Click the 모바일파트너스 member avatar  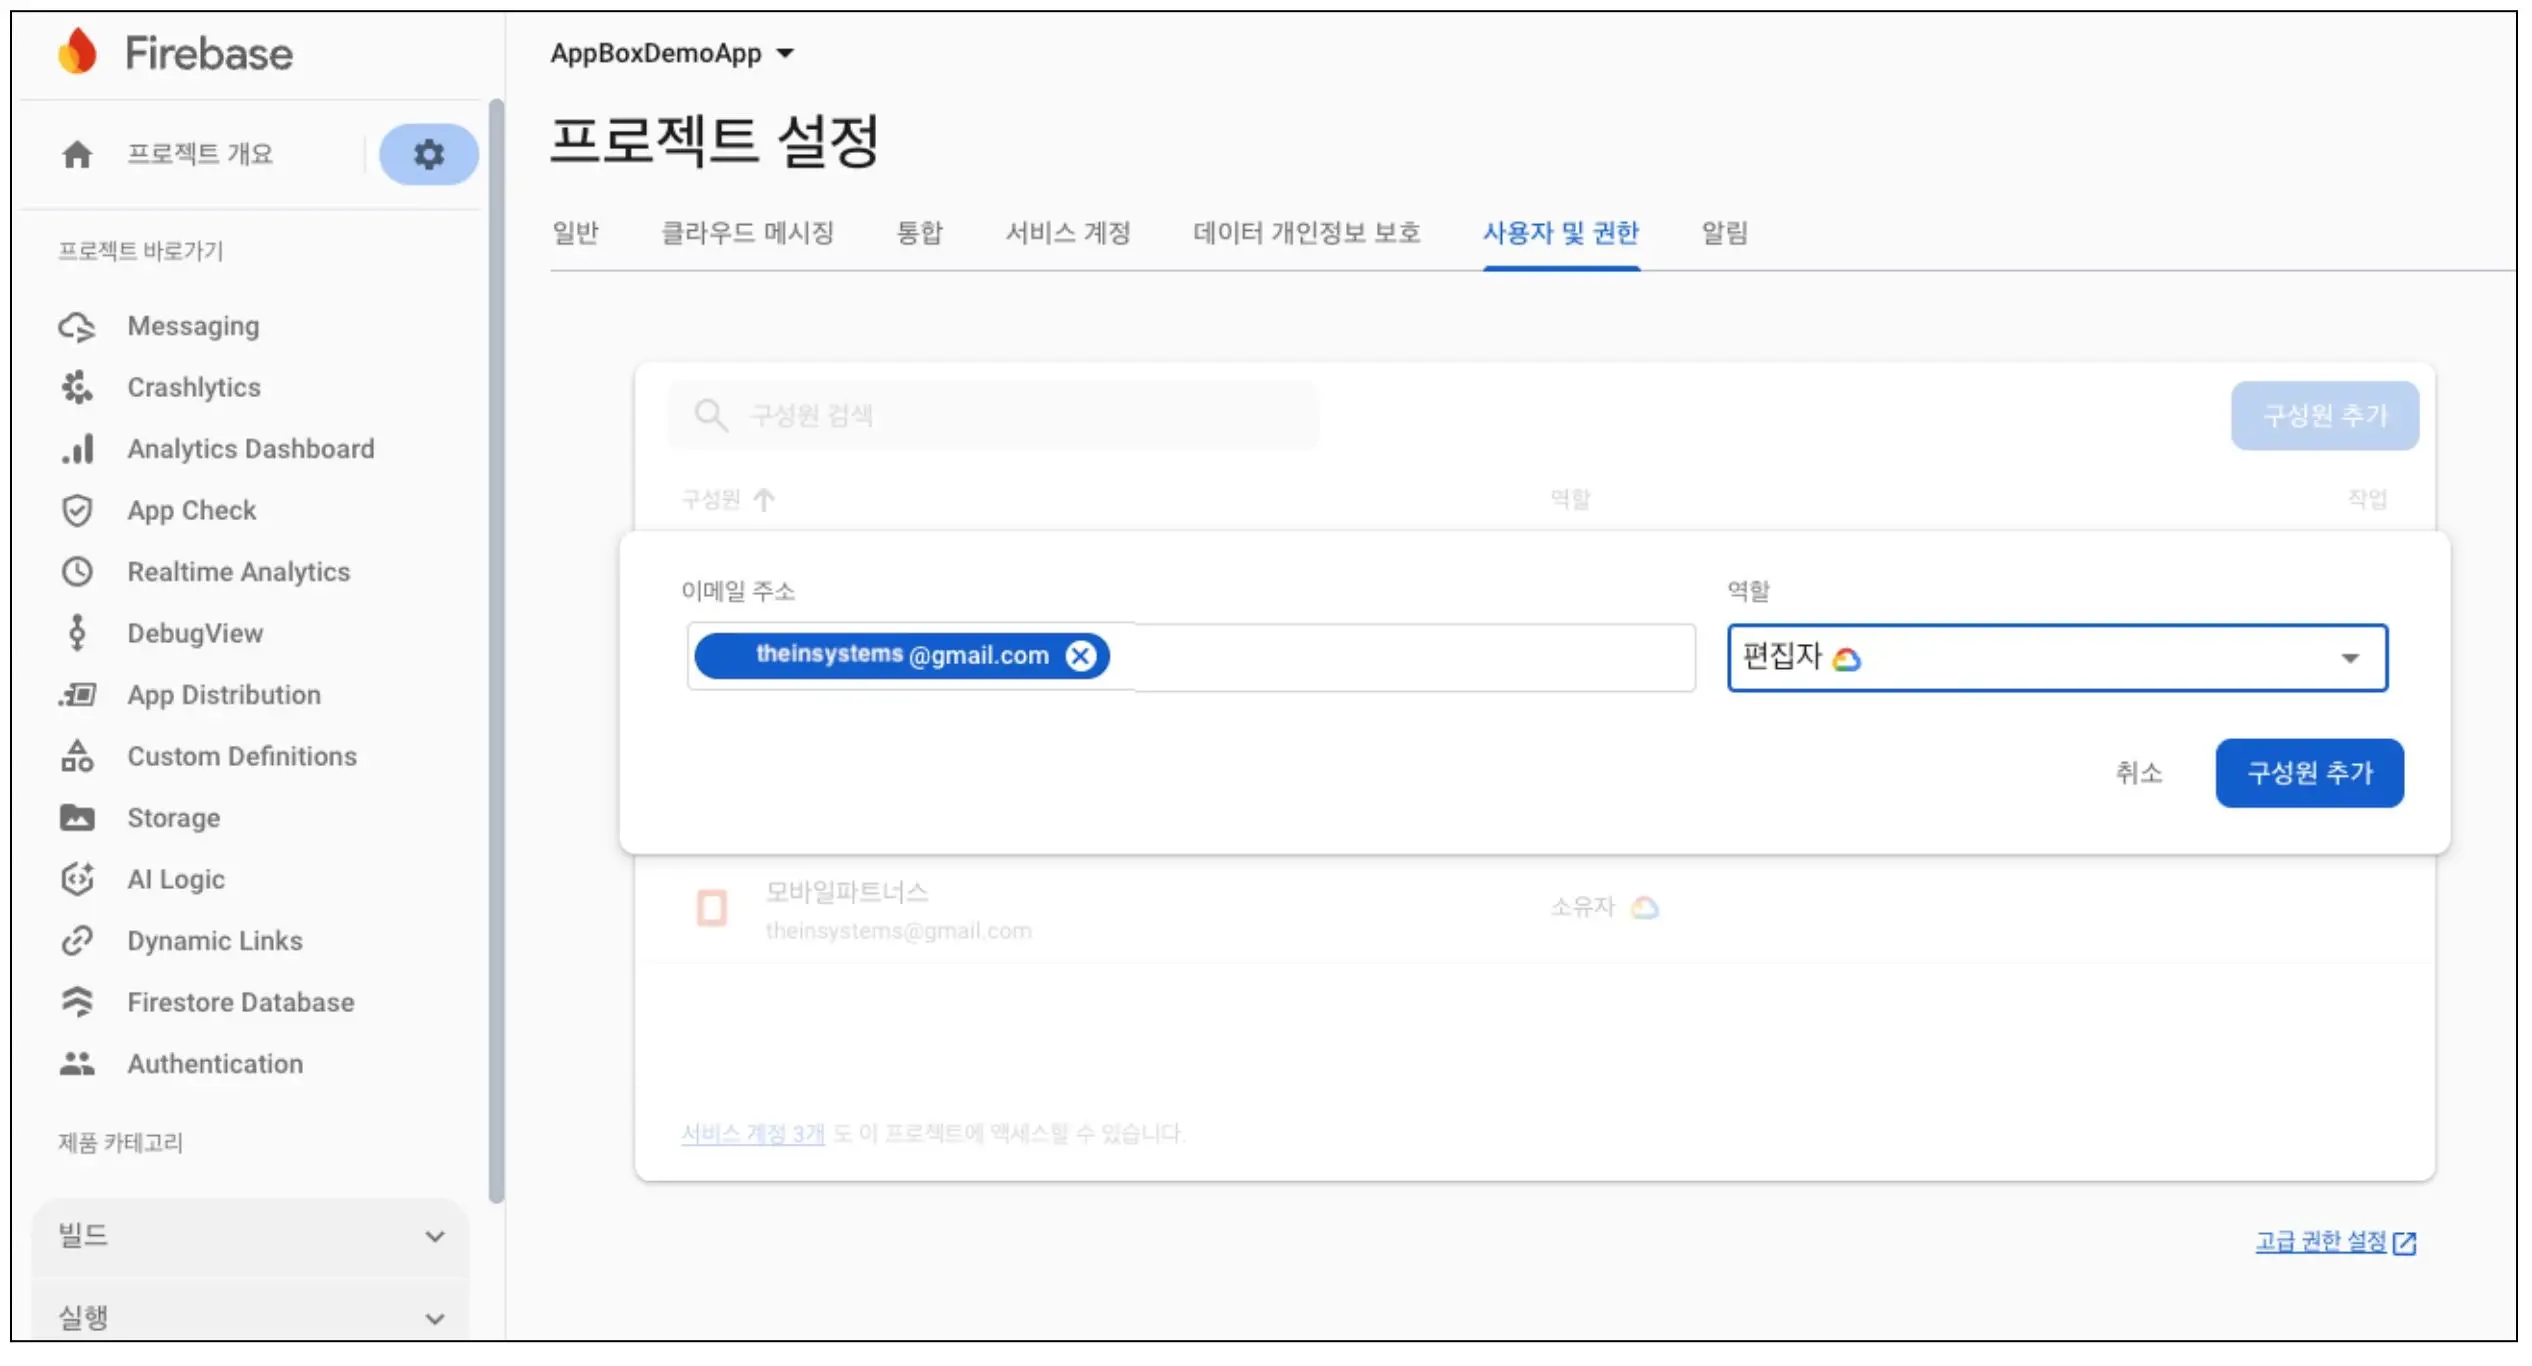pos(711,908)
